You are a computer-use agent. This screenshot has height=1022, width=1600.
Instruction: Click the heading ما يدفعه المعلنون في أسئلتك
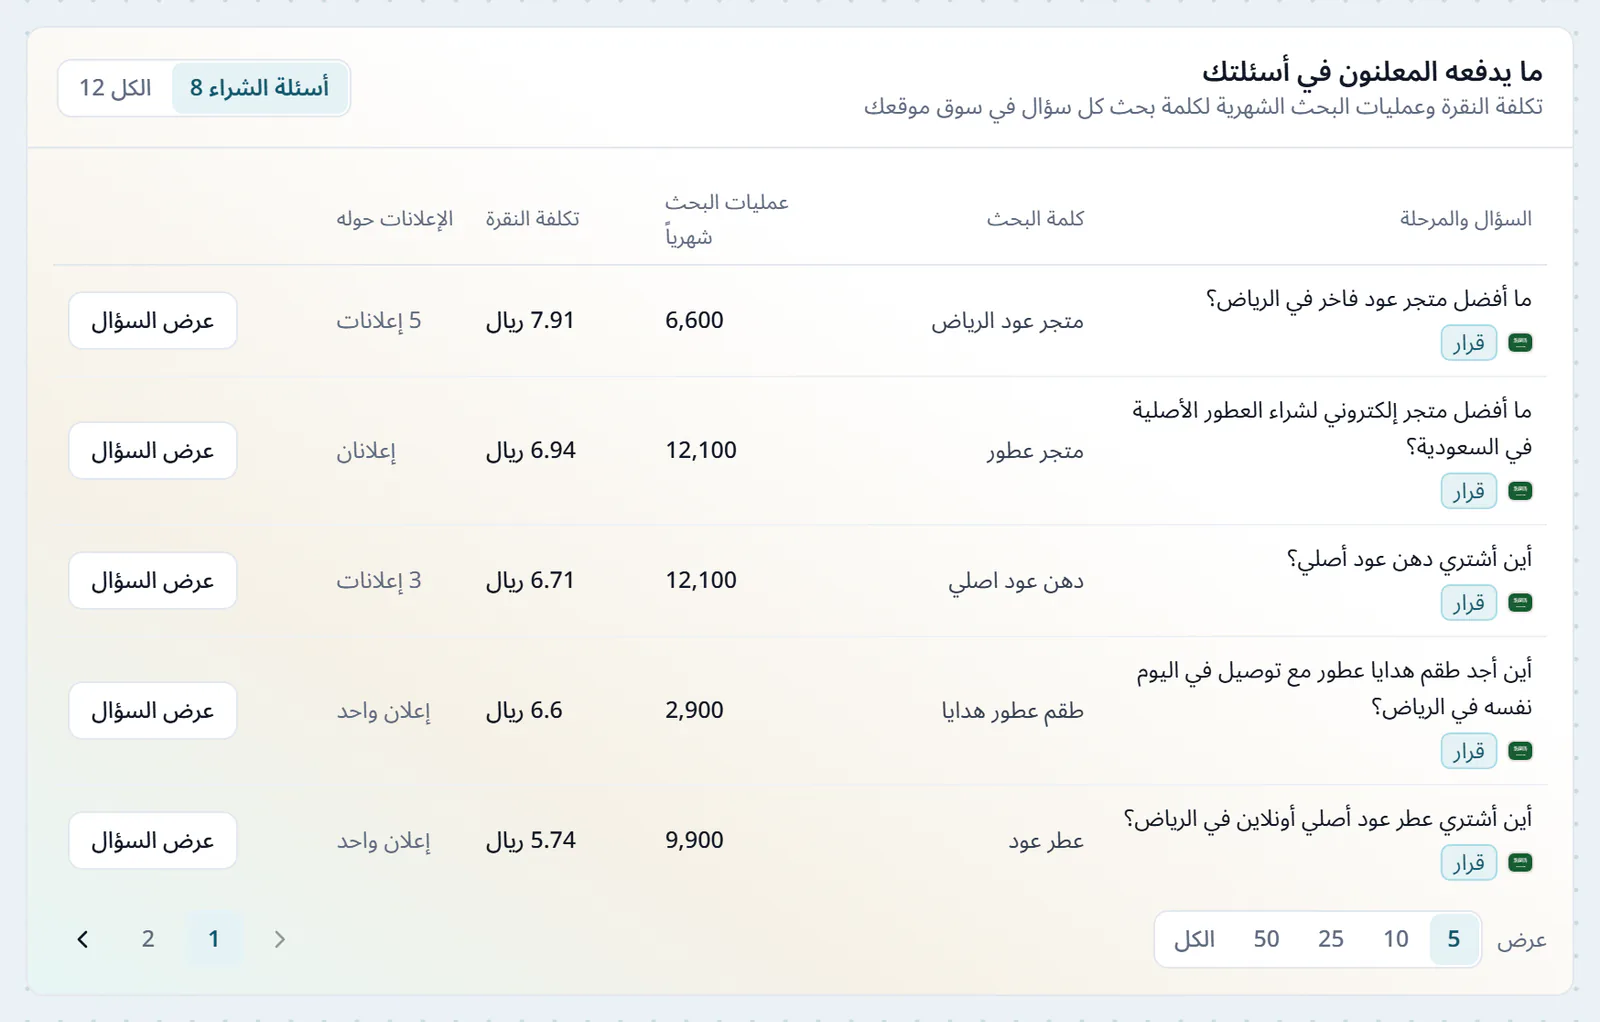1372,72
